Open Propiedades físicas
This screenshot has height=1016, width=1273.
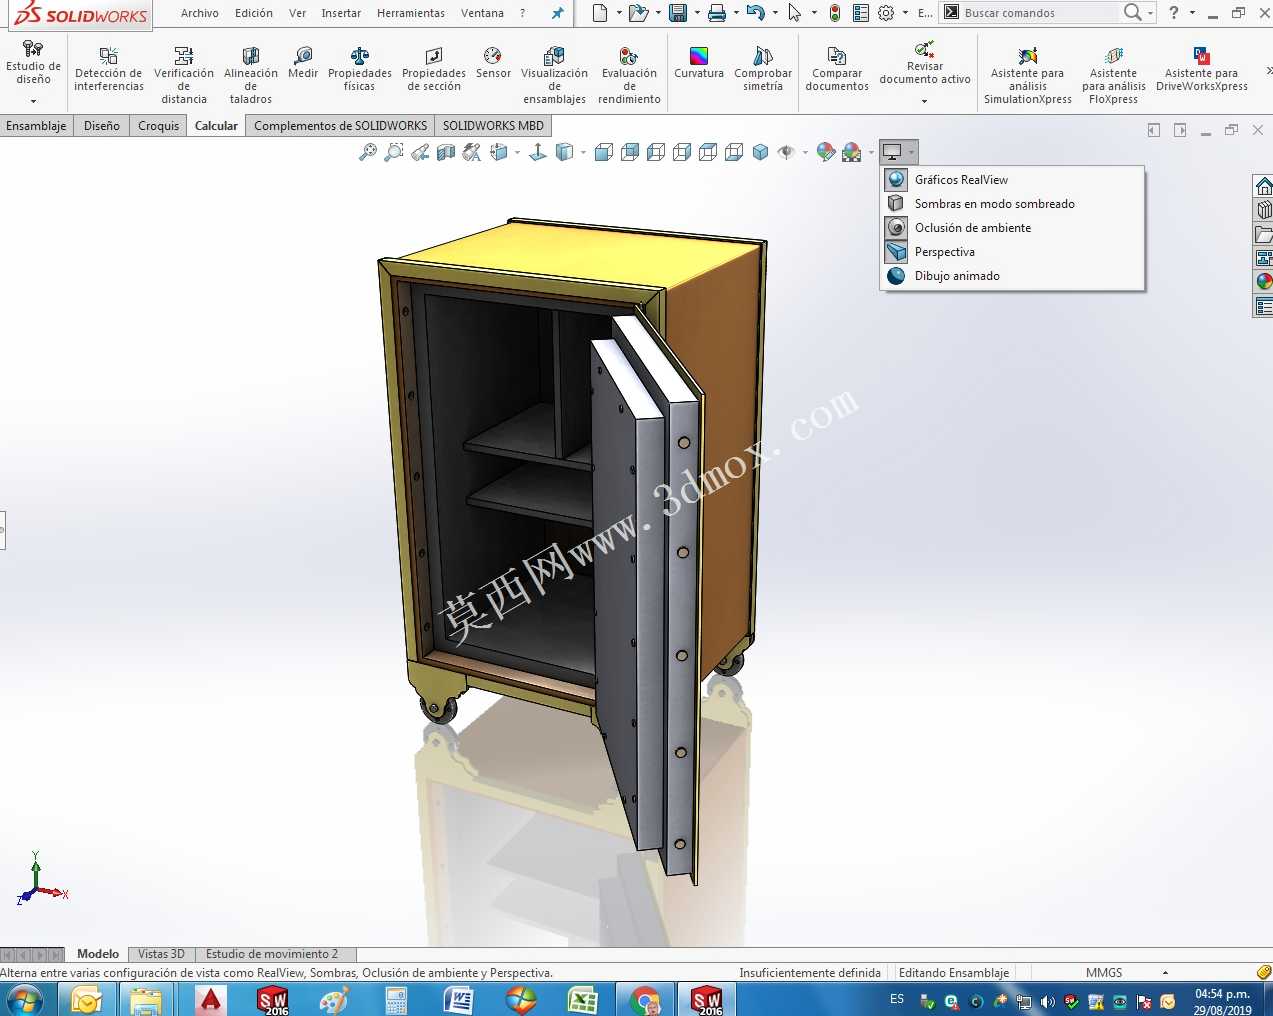click(x=360, y=70)
